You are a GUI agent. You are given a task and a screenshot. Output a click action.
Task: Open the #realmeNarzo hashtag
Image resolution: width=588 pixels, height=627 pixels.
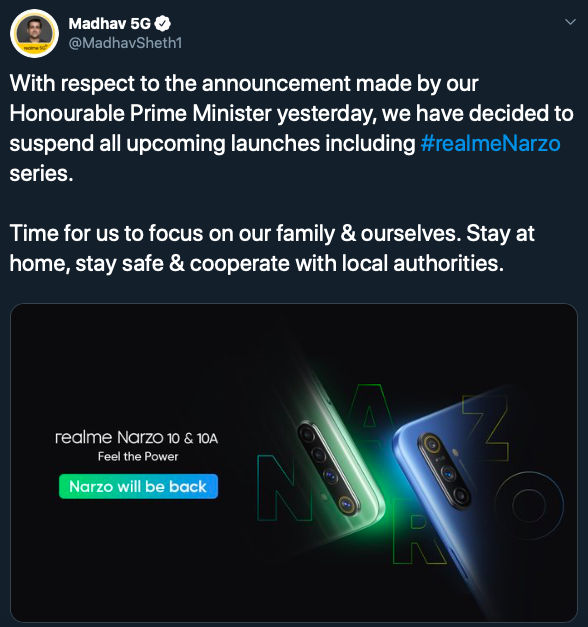490,144
